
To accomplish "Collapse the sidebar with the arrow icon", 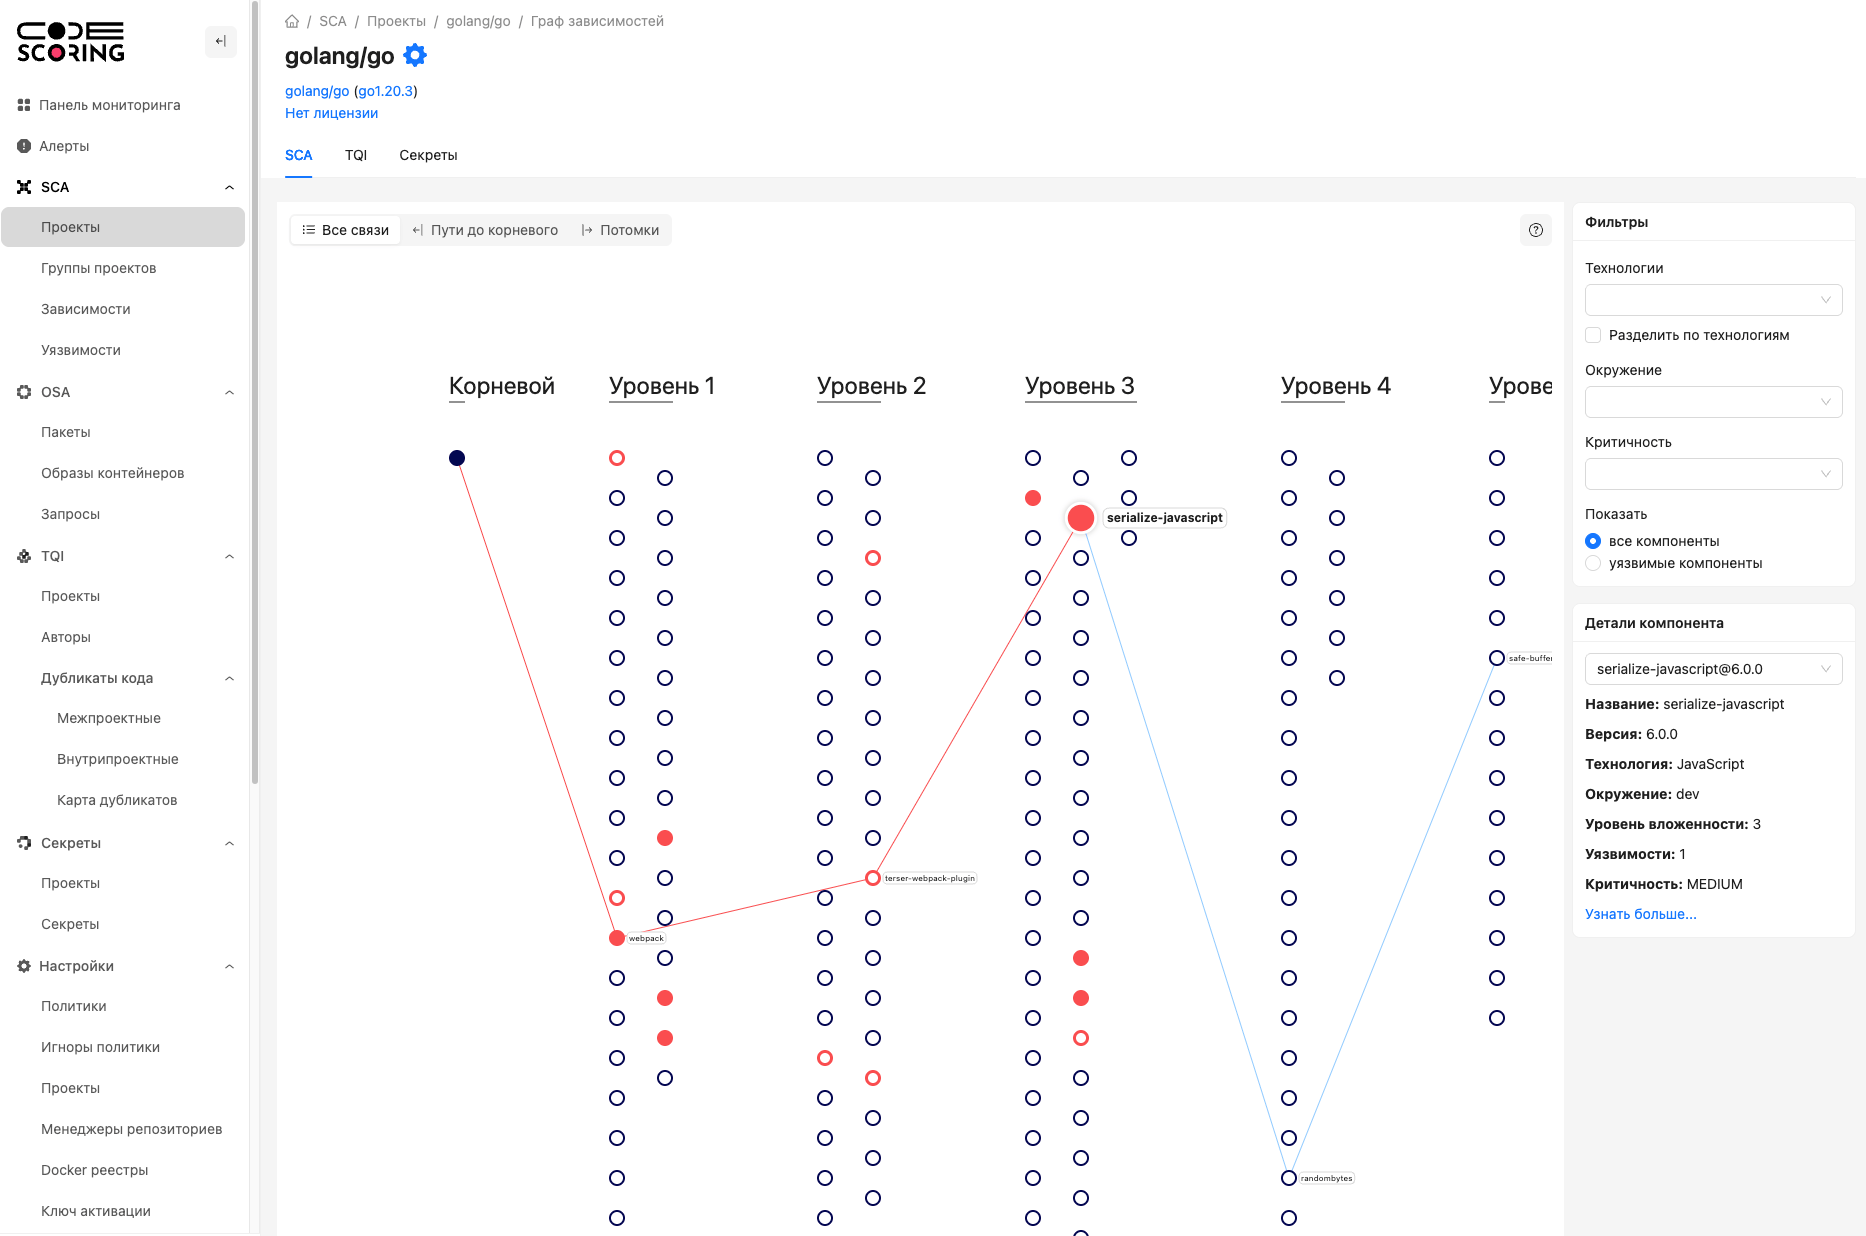I will click(220, 41).
